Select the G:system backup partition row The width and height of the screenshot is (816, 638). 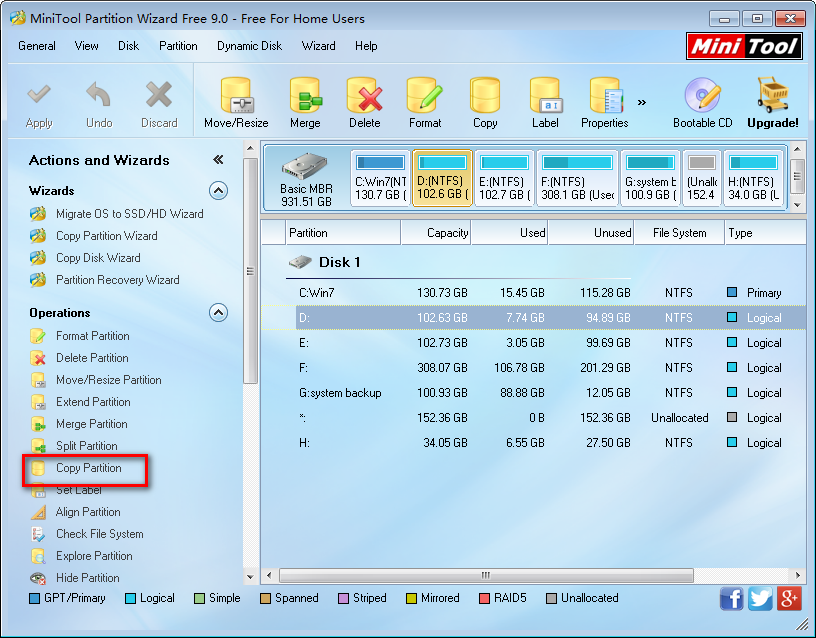(533, 393)
